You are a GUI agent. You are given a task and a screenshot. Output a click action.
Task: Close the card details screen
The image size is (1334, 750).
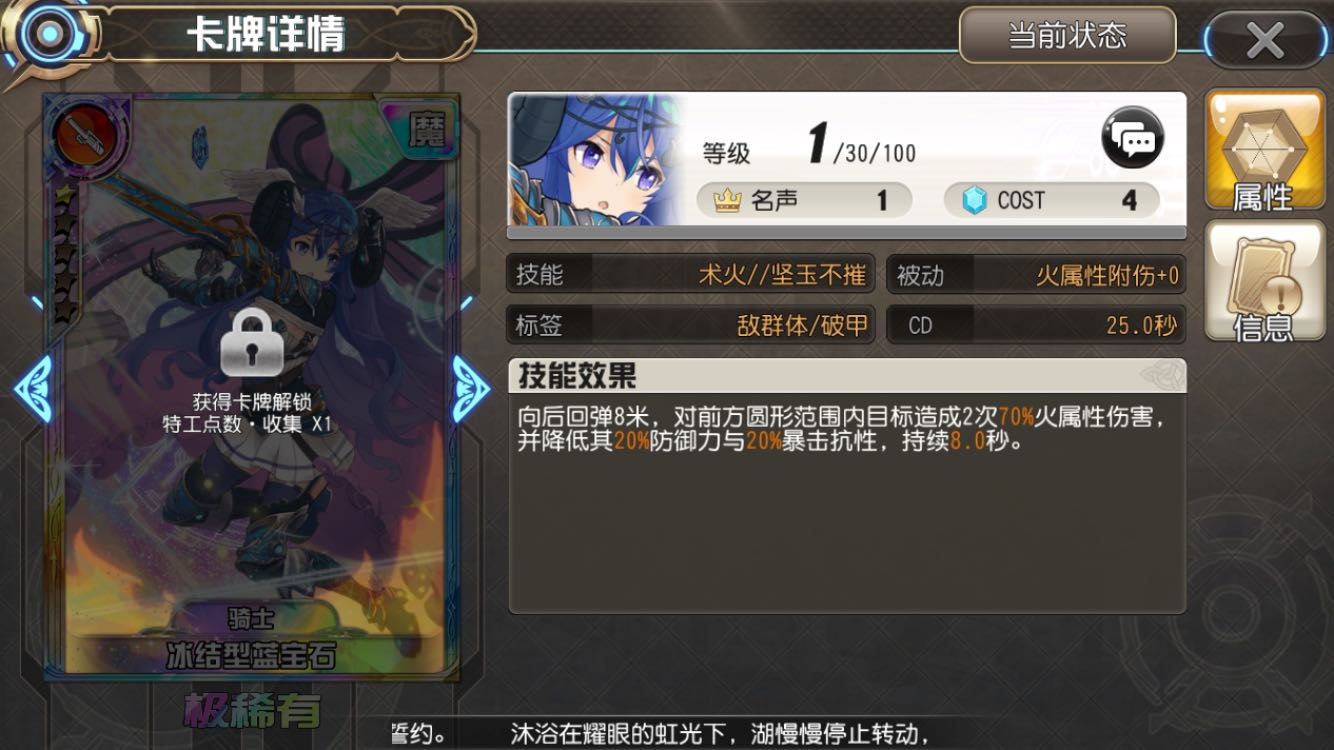1266,40
